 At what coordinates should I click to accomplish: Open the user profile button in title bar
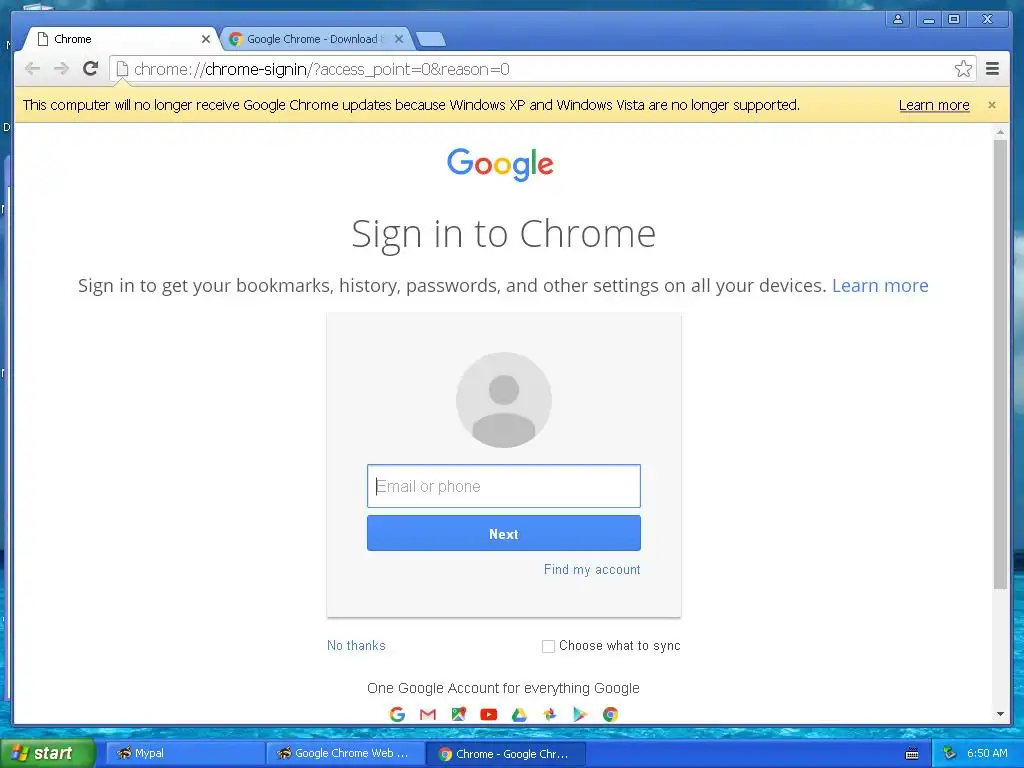click(x=898, y=19)
